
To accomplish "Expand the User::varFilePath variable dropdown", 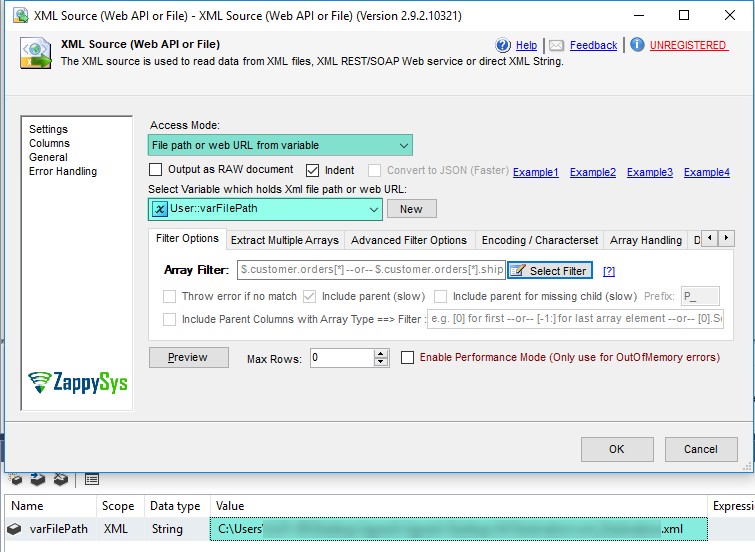I will coord(373,210).
